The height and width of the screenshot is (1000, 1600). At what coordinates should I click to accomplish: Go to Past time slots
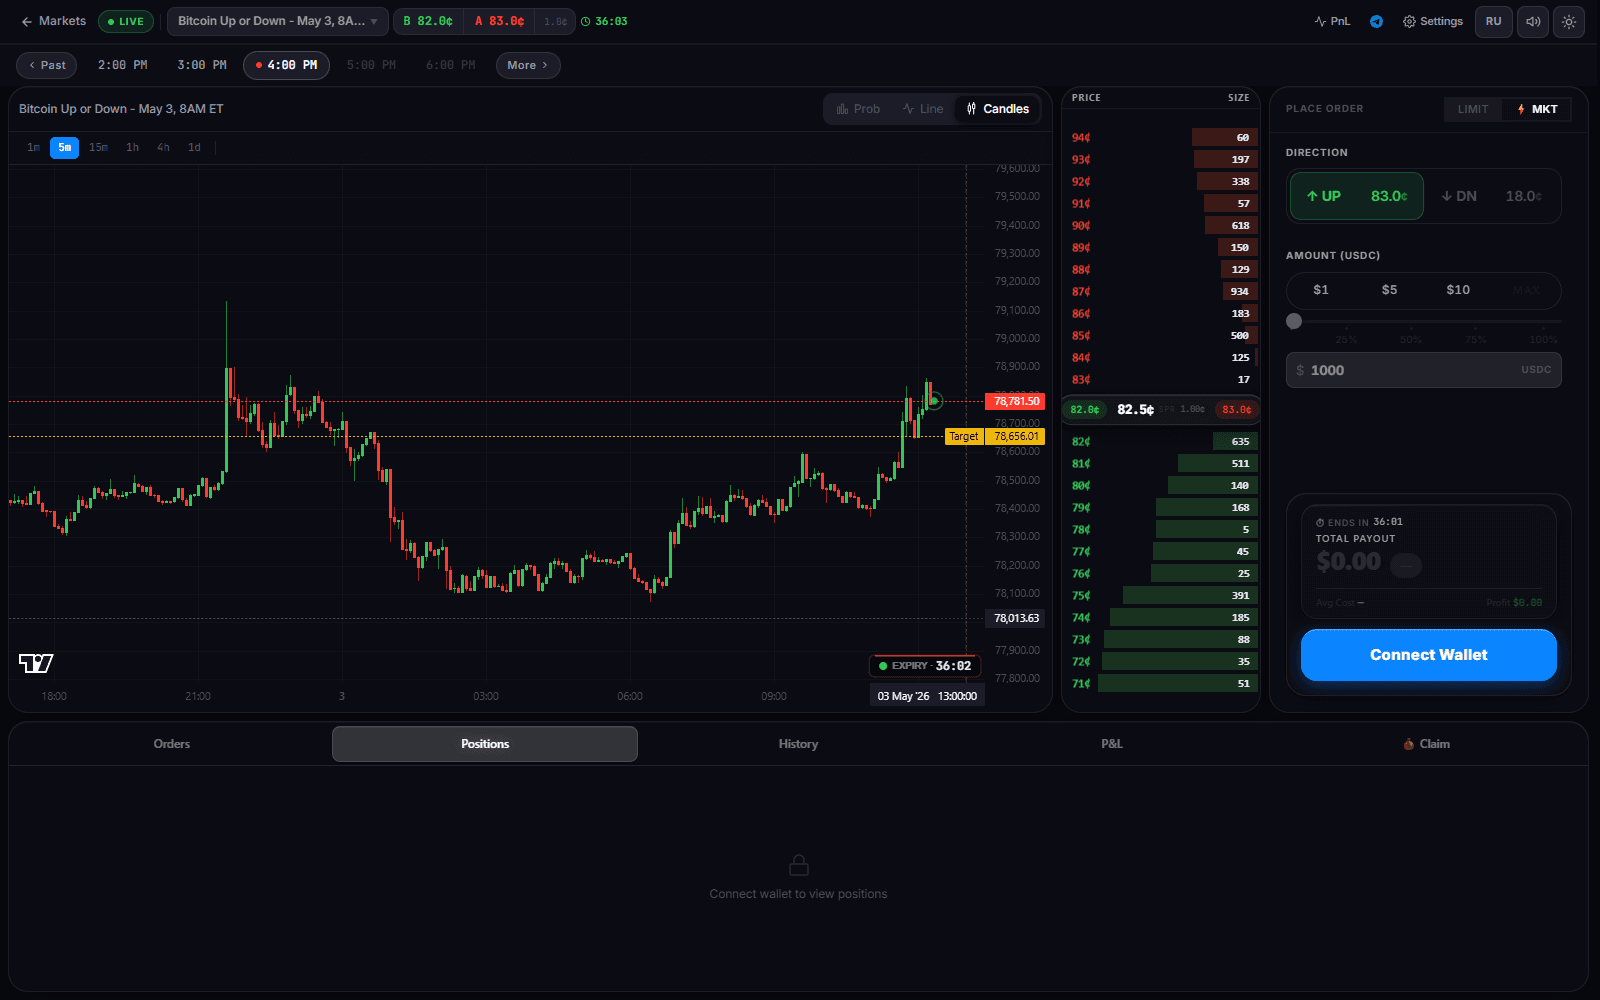point(47,65)
